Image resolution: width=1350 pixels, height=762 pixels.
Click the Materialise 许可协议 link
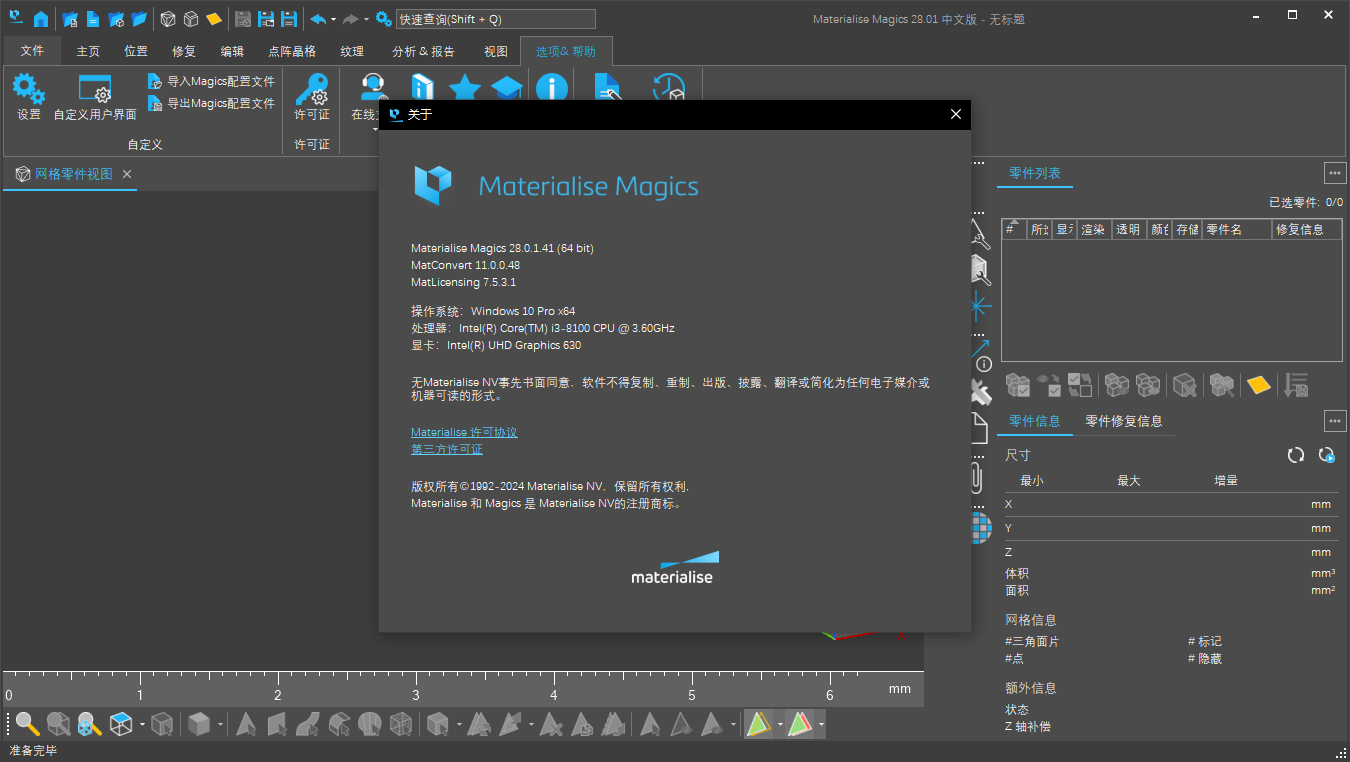coord(464,431)
